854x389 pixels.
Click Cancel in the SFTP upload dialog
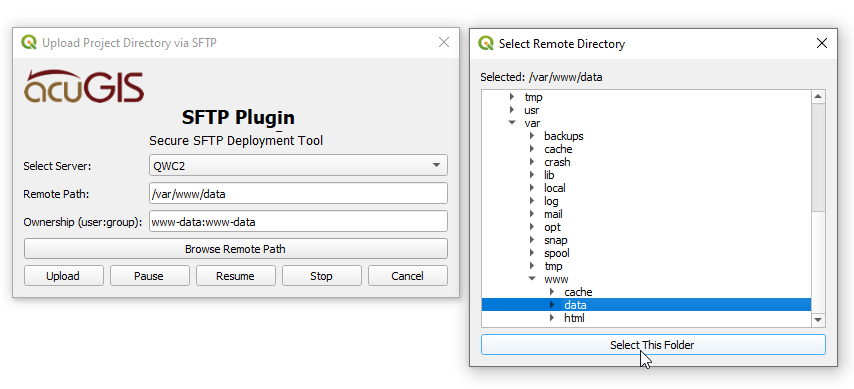(407, 276)
